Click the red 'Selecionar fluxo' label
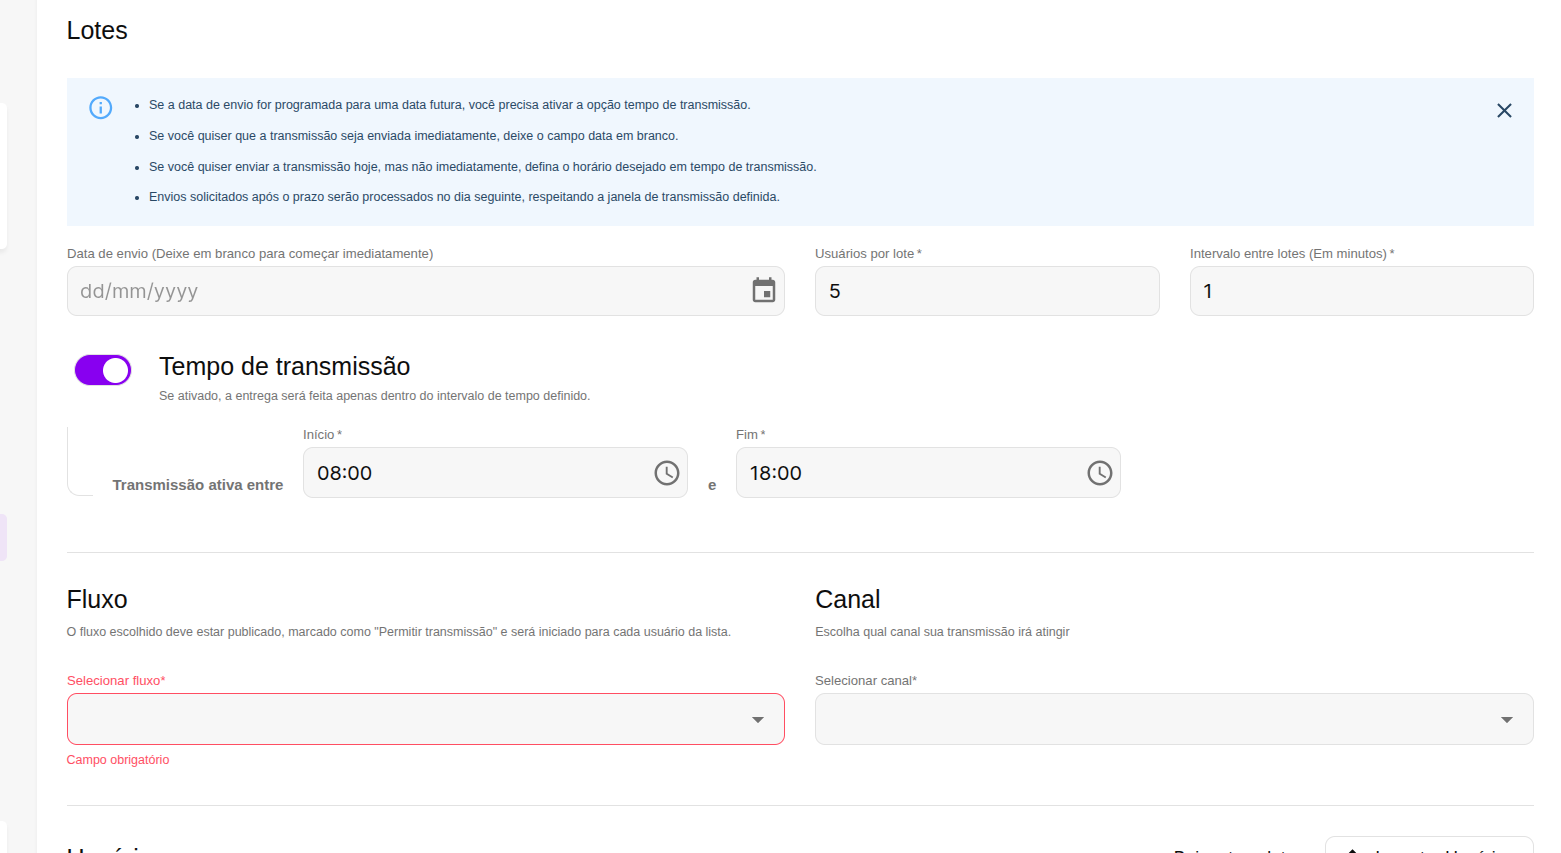This screenshot has height=853, width=1561. pyautogui.click(x=116, y=681)
